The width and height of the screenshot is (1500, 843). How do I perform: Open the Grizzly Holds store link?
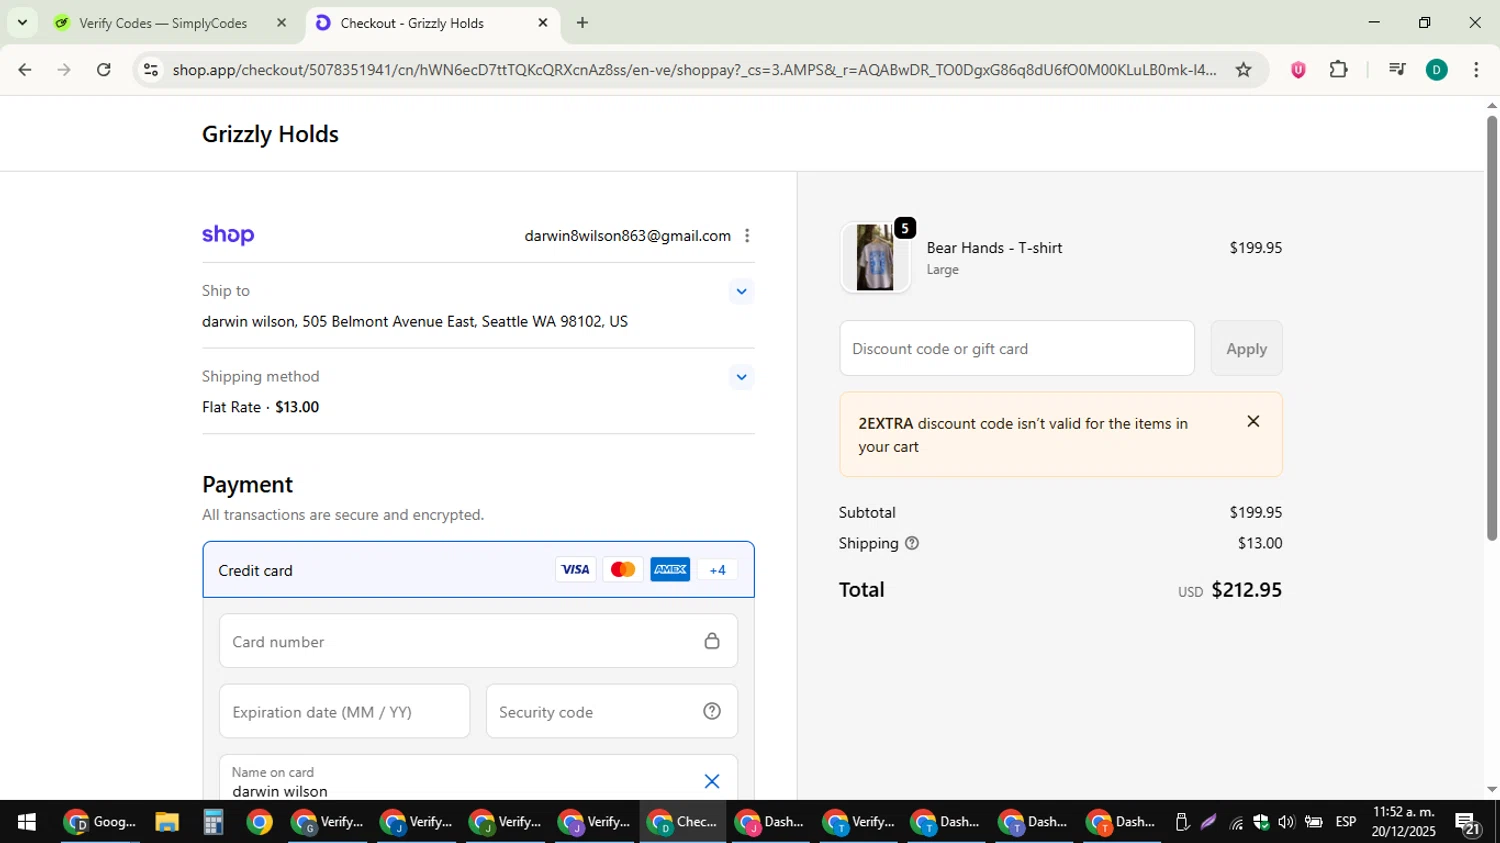(x=270, y=134)
